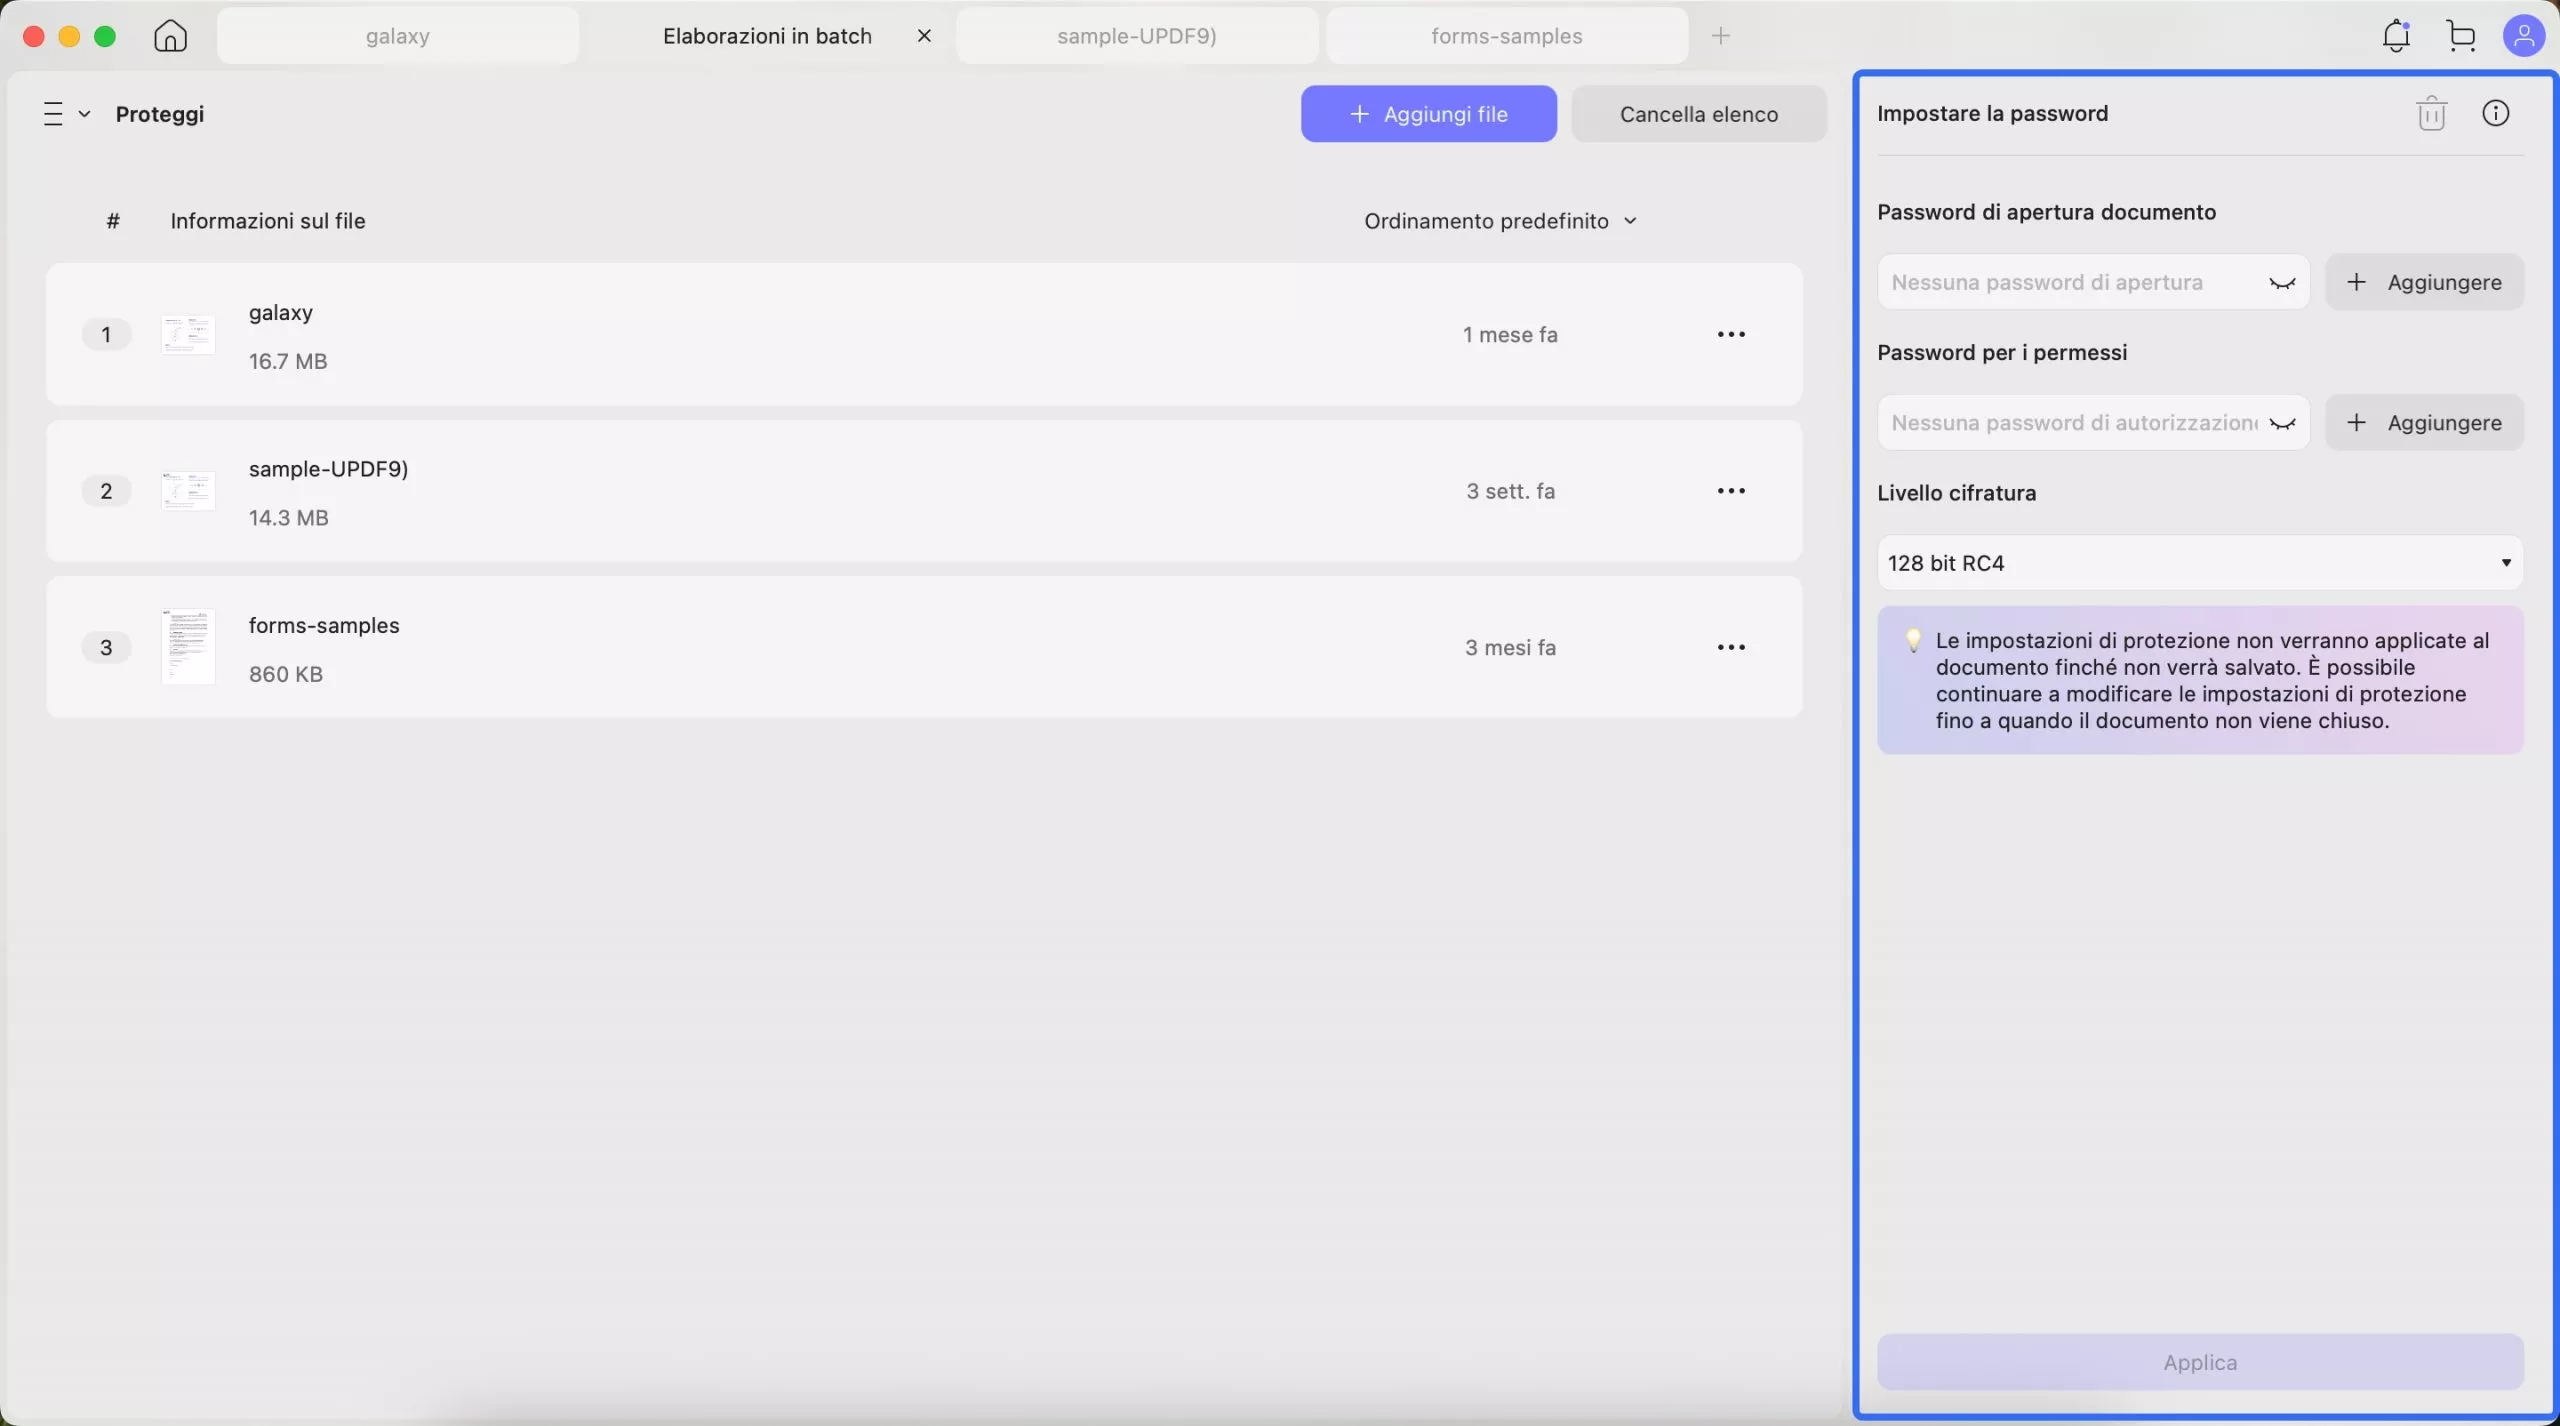2560x1426 pixels.
Task: Switch to the forms-samples tab
Action: tap(1506, 36)
